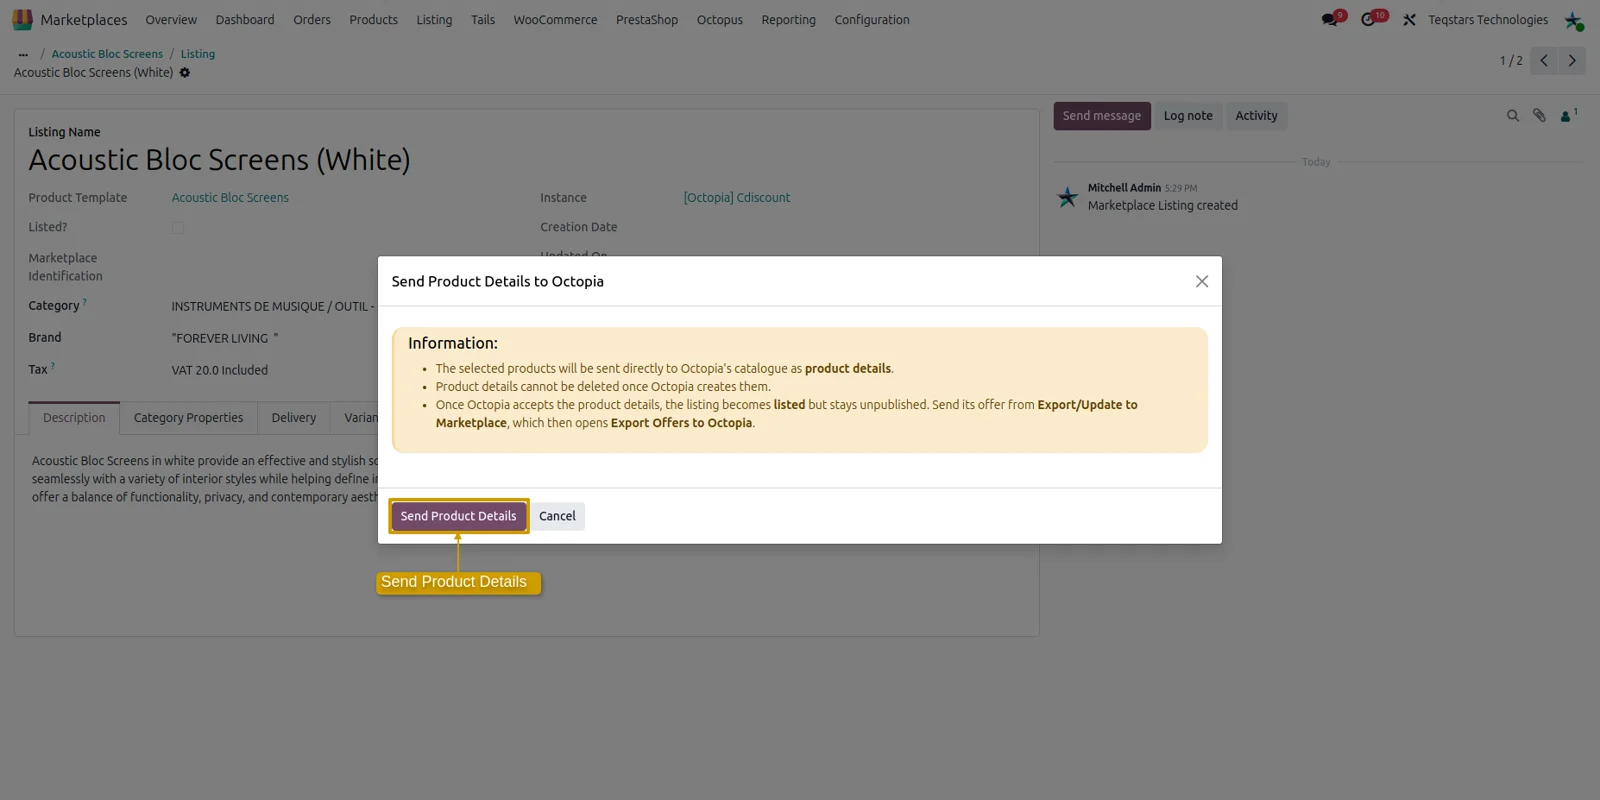Image resolution: width=1600 pixels, height=800 pixels.
Task: Open the Listing breadcrumb link
Action: click(198, 55)
